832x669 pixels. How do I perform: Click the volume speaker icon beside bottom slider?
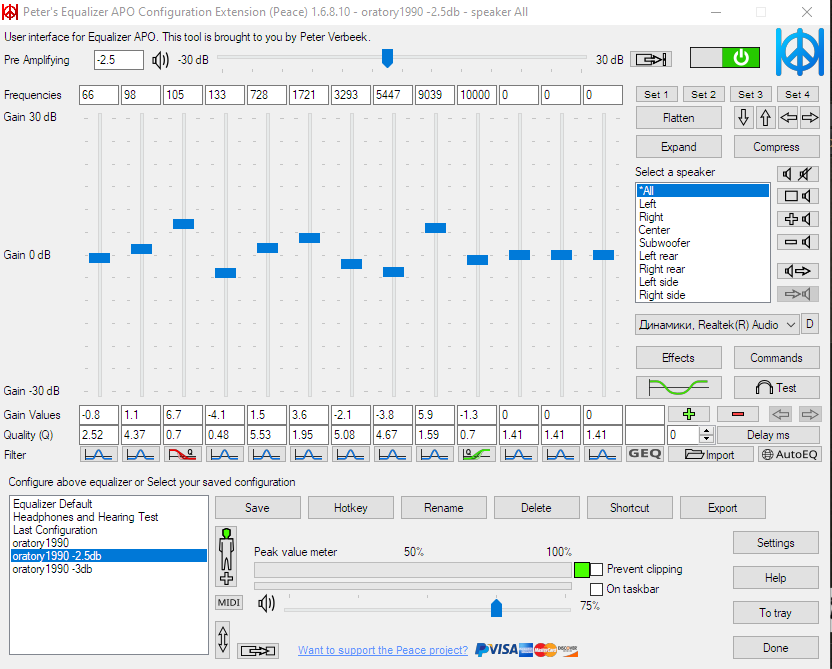pos(266,603)
